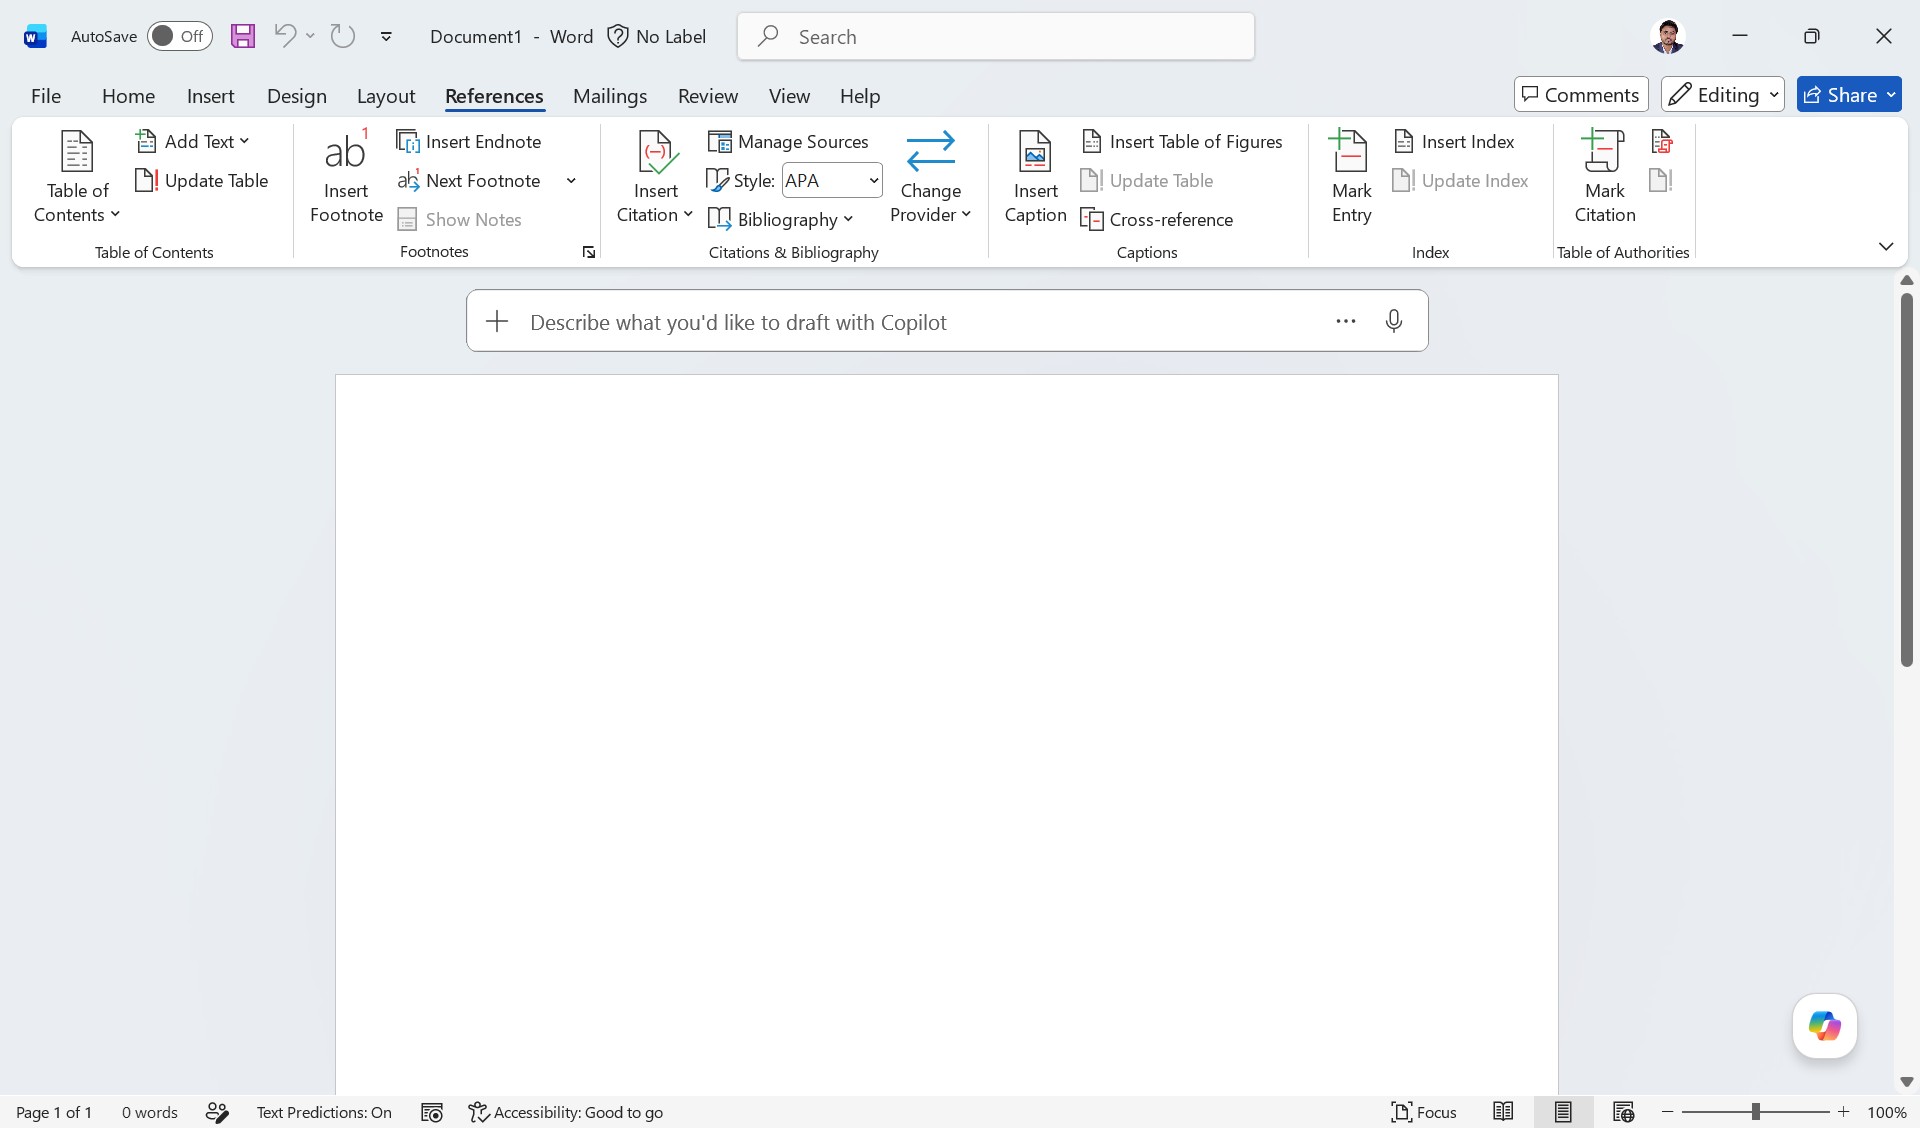Image resolution: width=1920 pixels, height=1128 pixels.
Task: Click Insert Index
Action: pos(1454,141)
